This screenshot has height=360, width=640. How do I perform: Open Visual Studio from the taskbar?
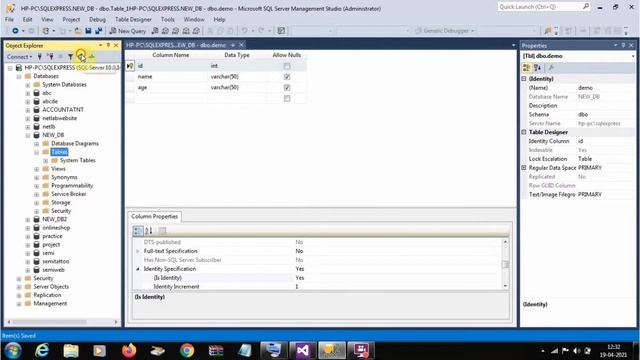click(302, 350)
